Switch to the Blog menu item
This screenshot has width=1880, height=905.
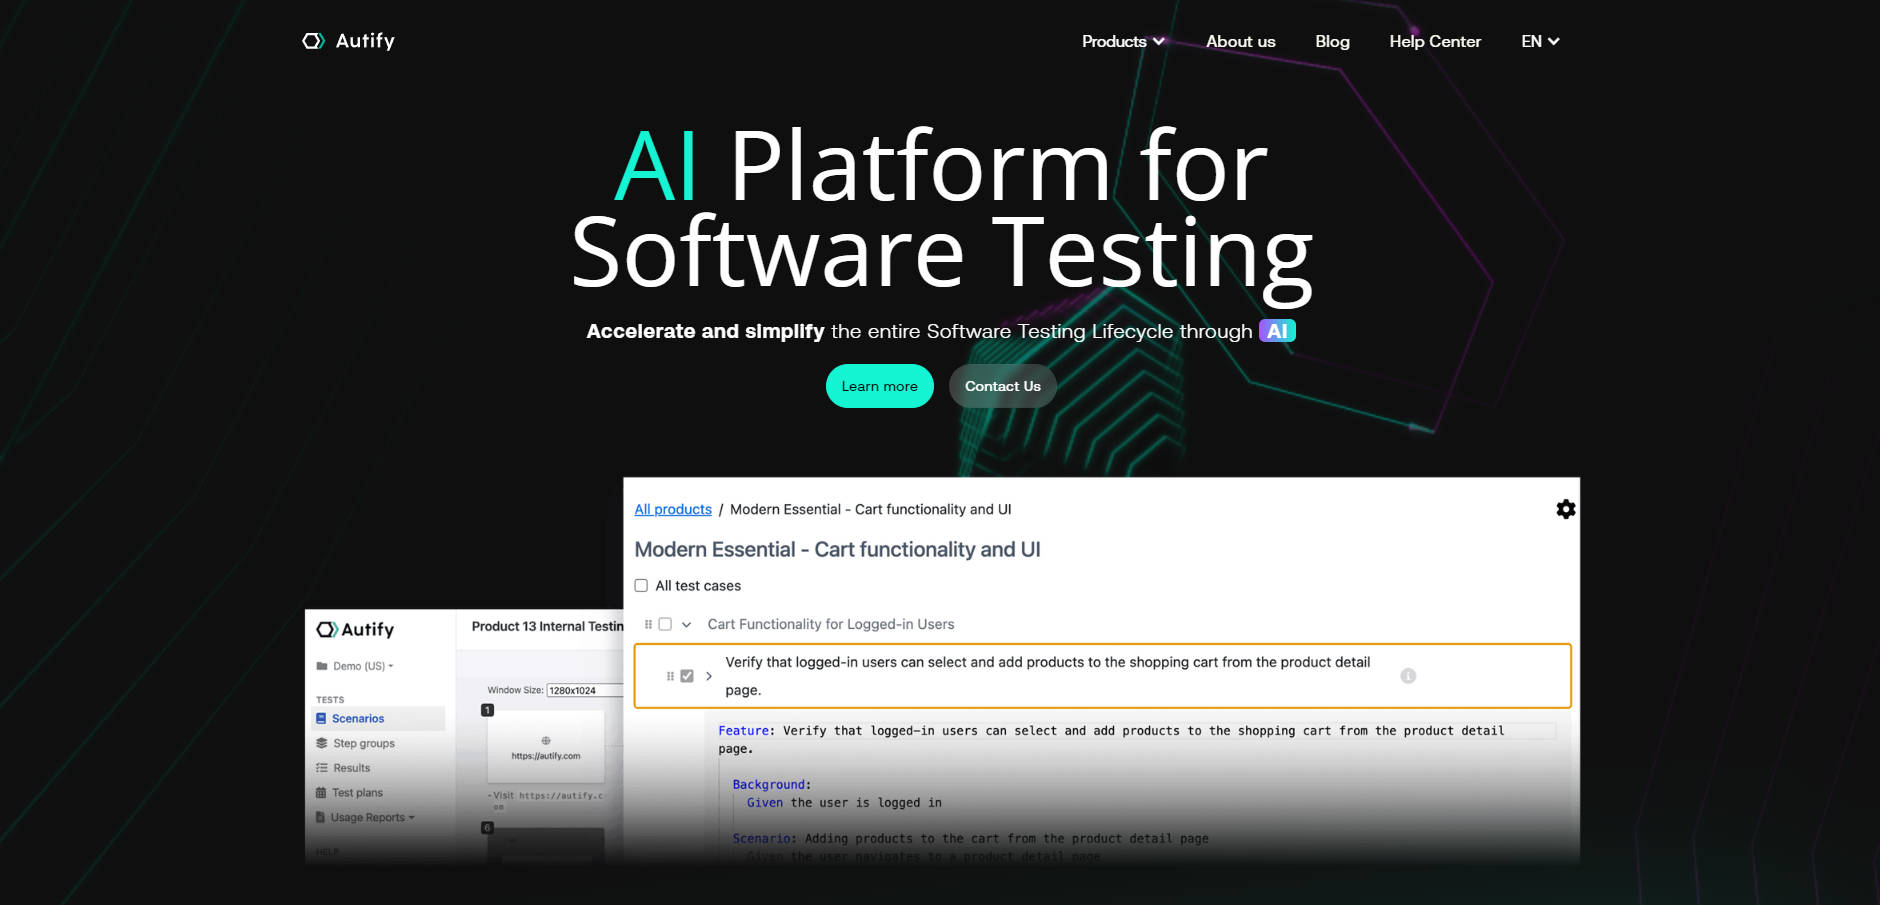point(1332,42)
